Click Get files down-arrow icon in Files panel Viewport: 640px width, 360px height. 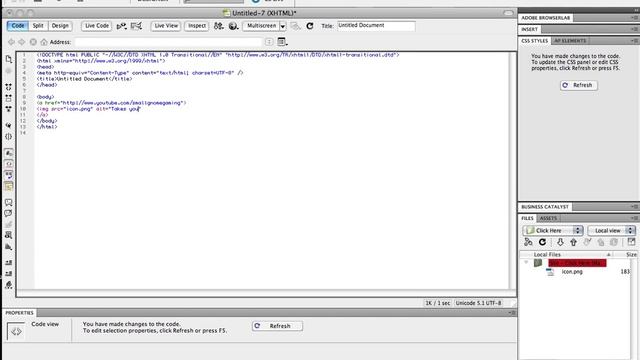(560, 242)
